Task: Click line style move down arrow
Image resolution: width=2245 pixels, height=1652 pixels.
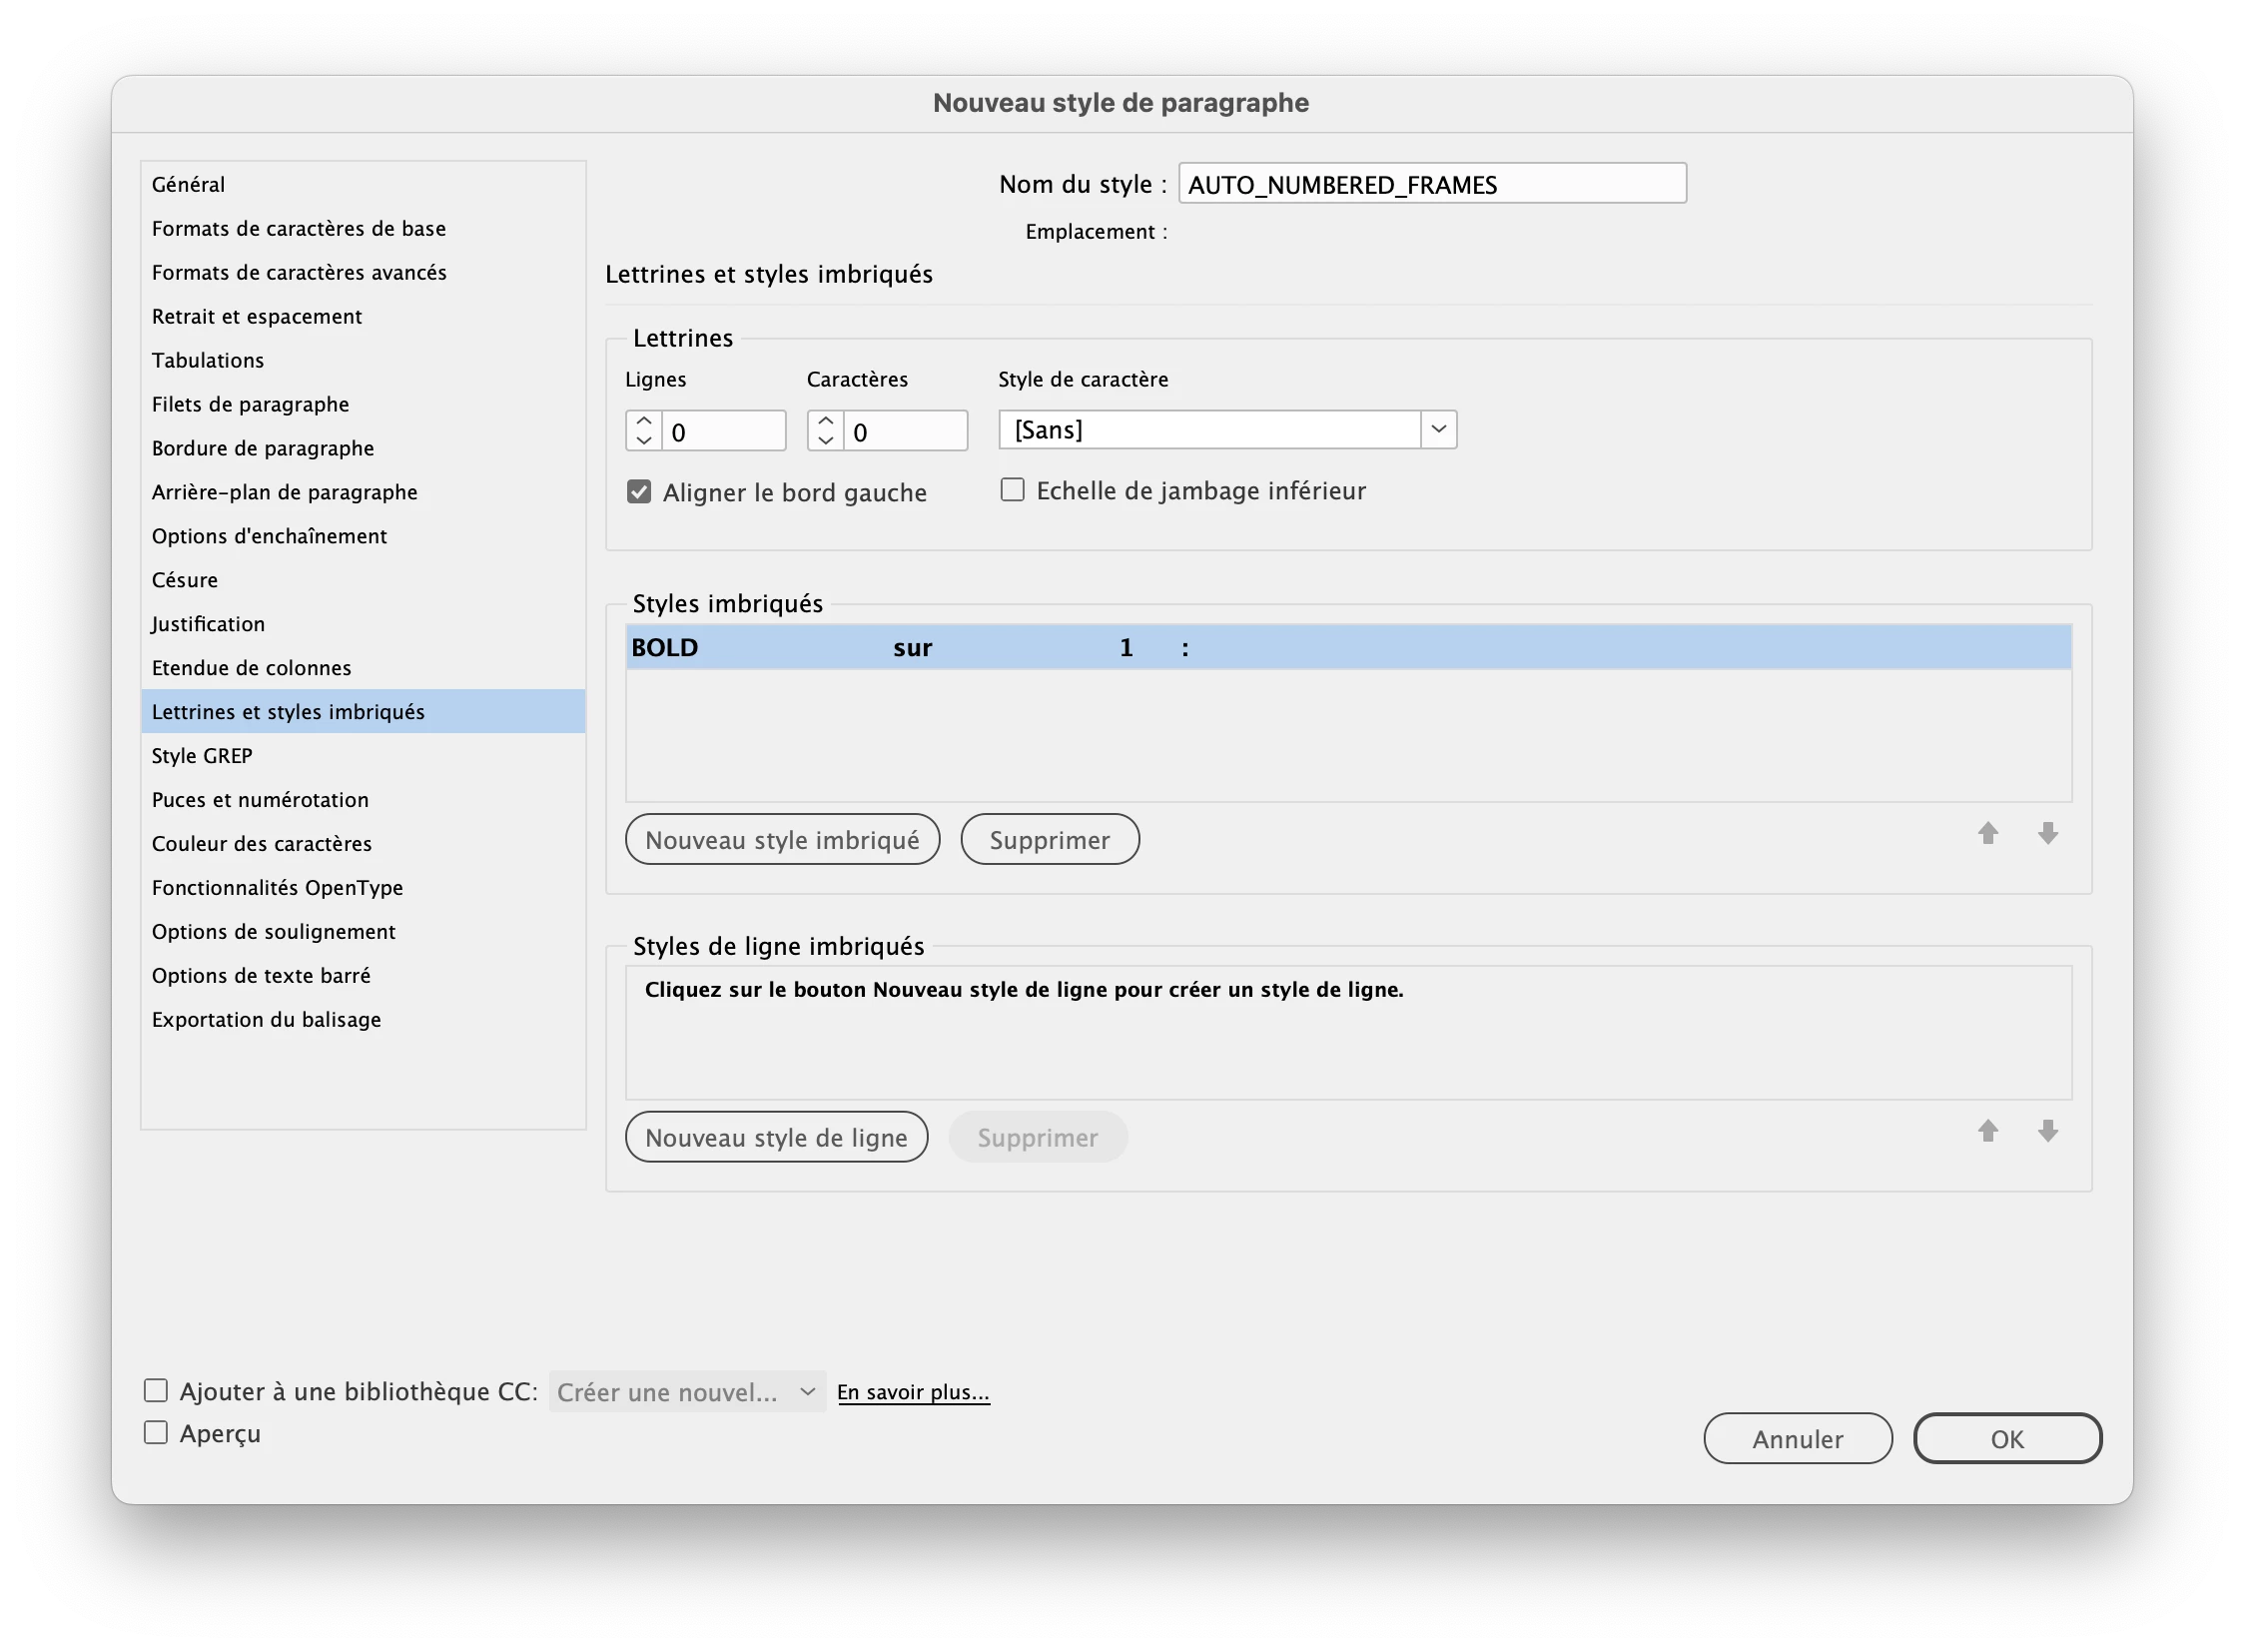Action: pyautogui.click(x=2047, y=1131)
